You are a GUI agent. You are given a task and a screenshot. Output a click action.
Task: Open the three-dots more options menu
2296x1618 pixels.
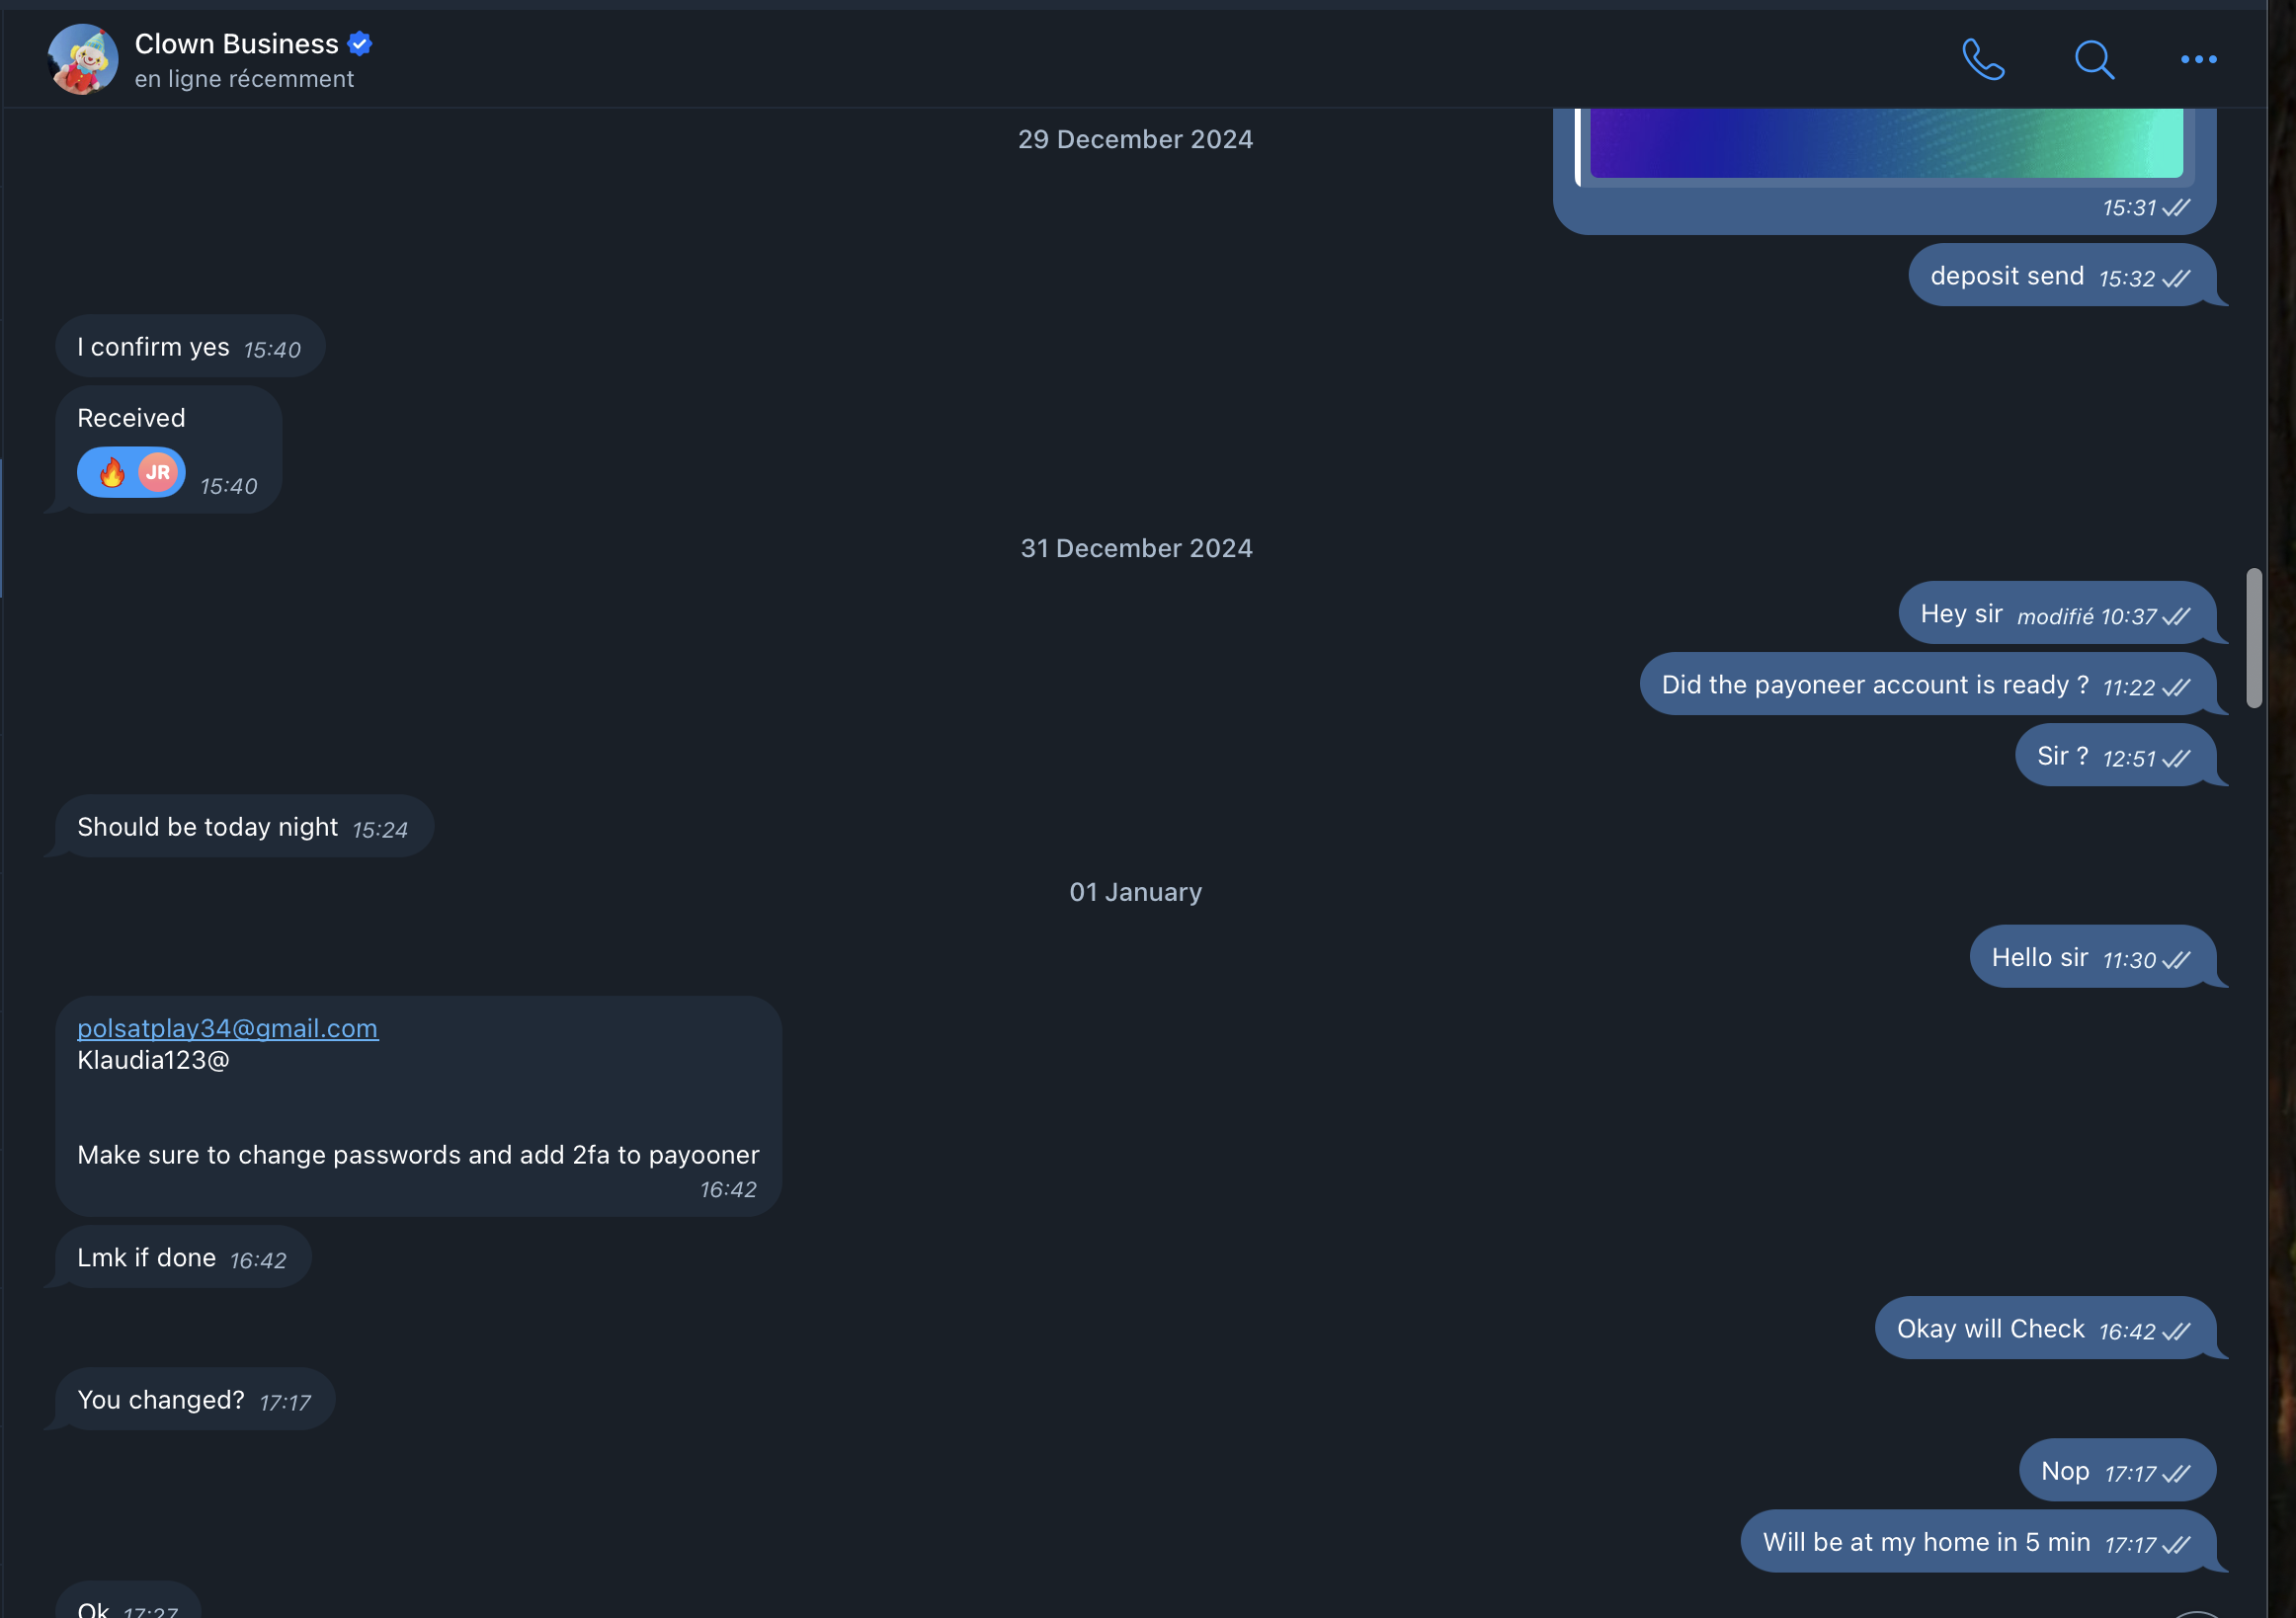2198,59
